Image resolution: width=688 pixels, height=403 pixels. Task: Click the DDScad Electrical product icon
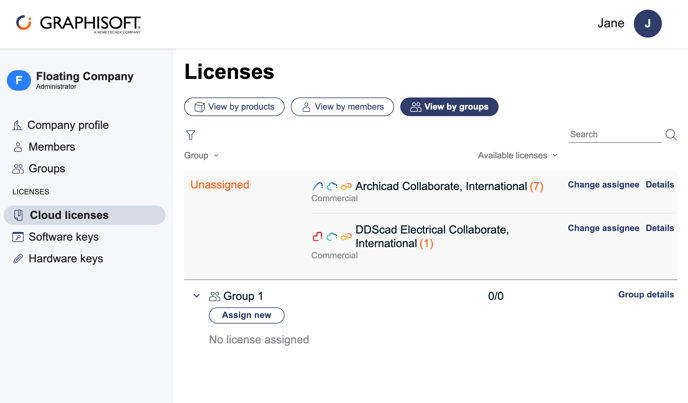[x=317, y=237]
